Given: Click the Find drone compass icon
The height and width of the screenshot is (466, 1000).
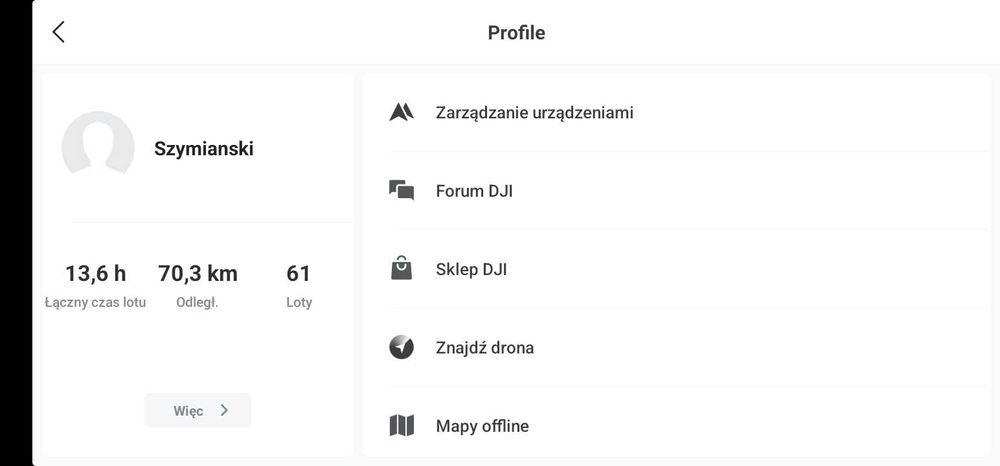Looking at the screenshot, I should pyautogui.click(x=401, y=347).
